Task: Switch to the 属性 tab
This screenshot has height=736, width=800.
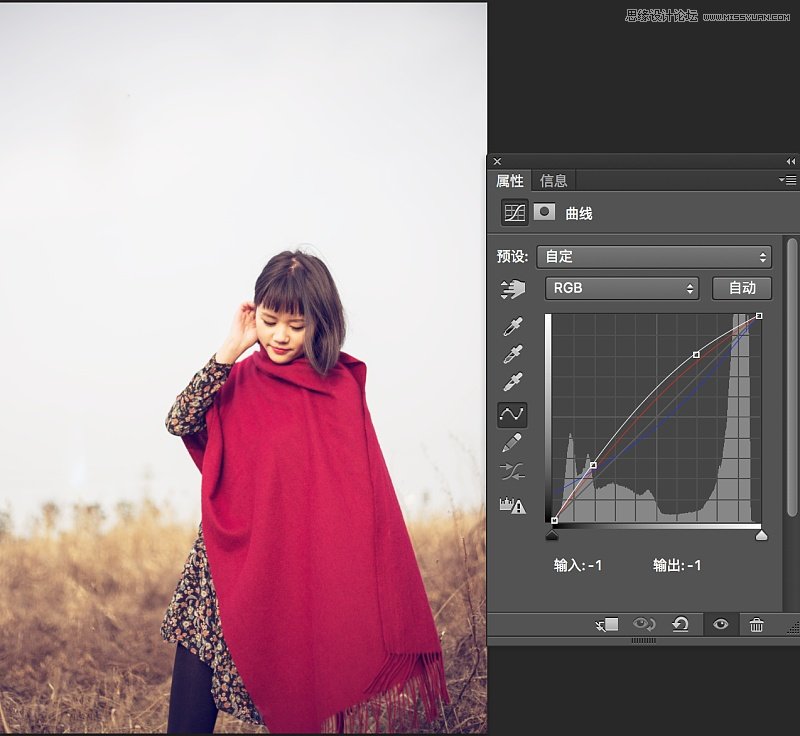Action: (x=510, y=181)
